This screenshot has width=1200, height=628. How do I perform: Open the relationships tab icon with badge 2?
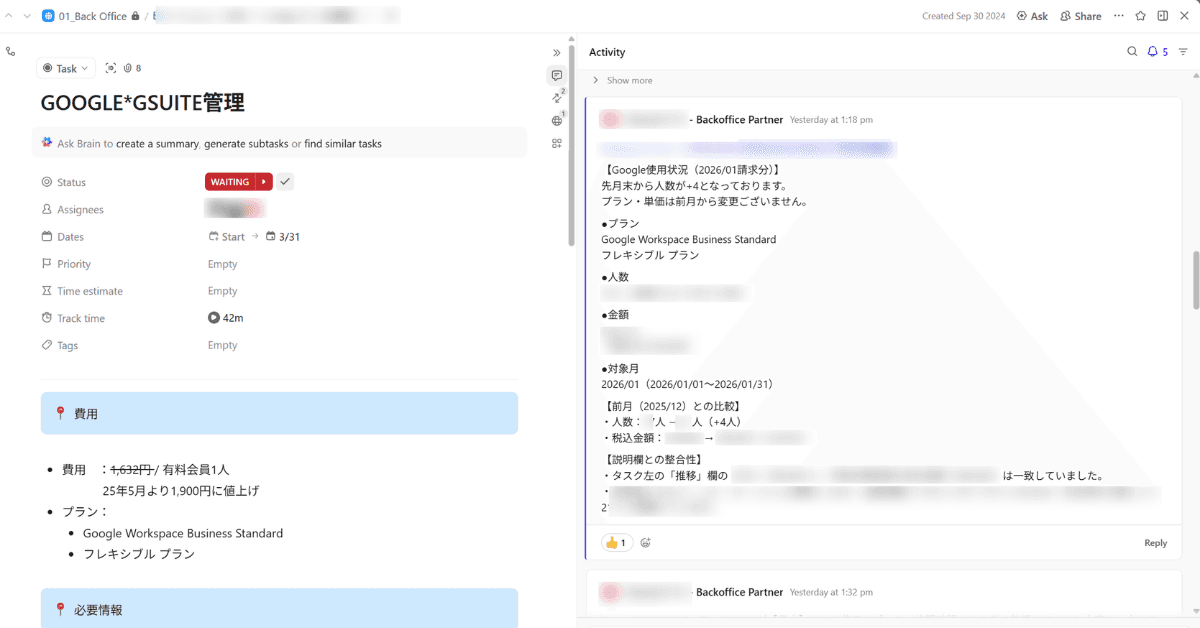coord(558,97)
